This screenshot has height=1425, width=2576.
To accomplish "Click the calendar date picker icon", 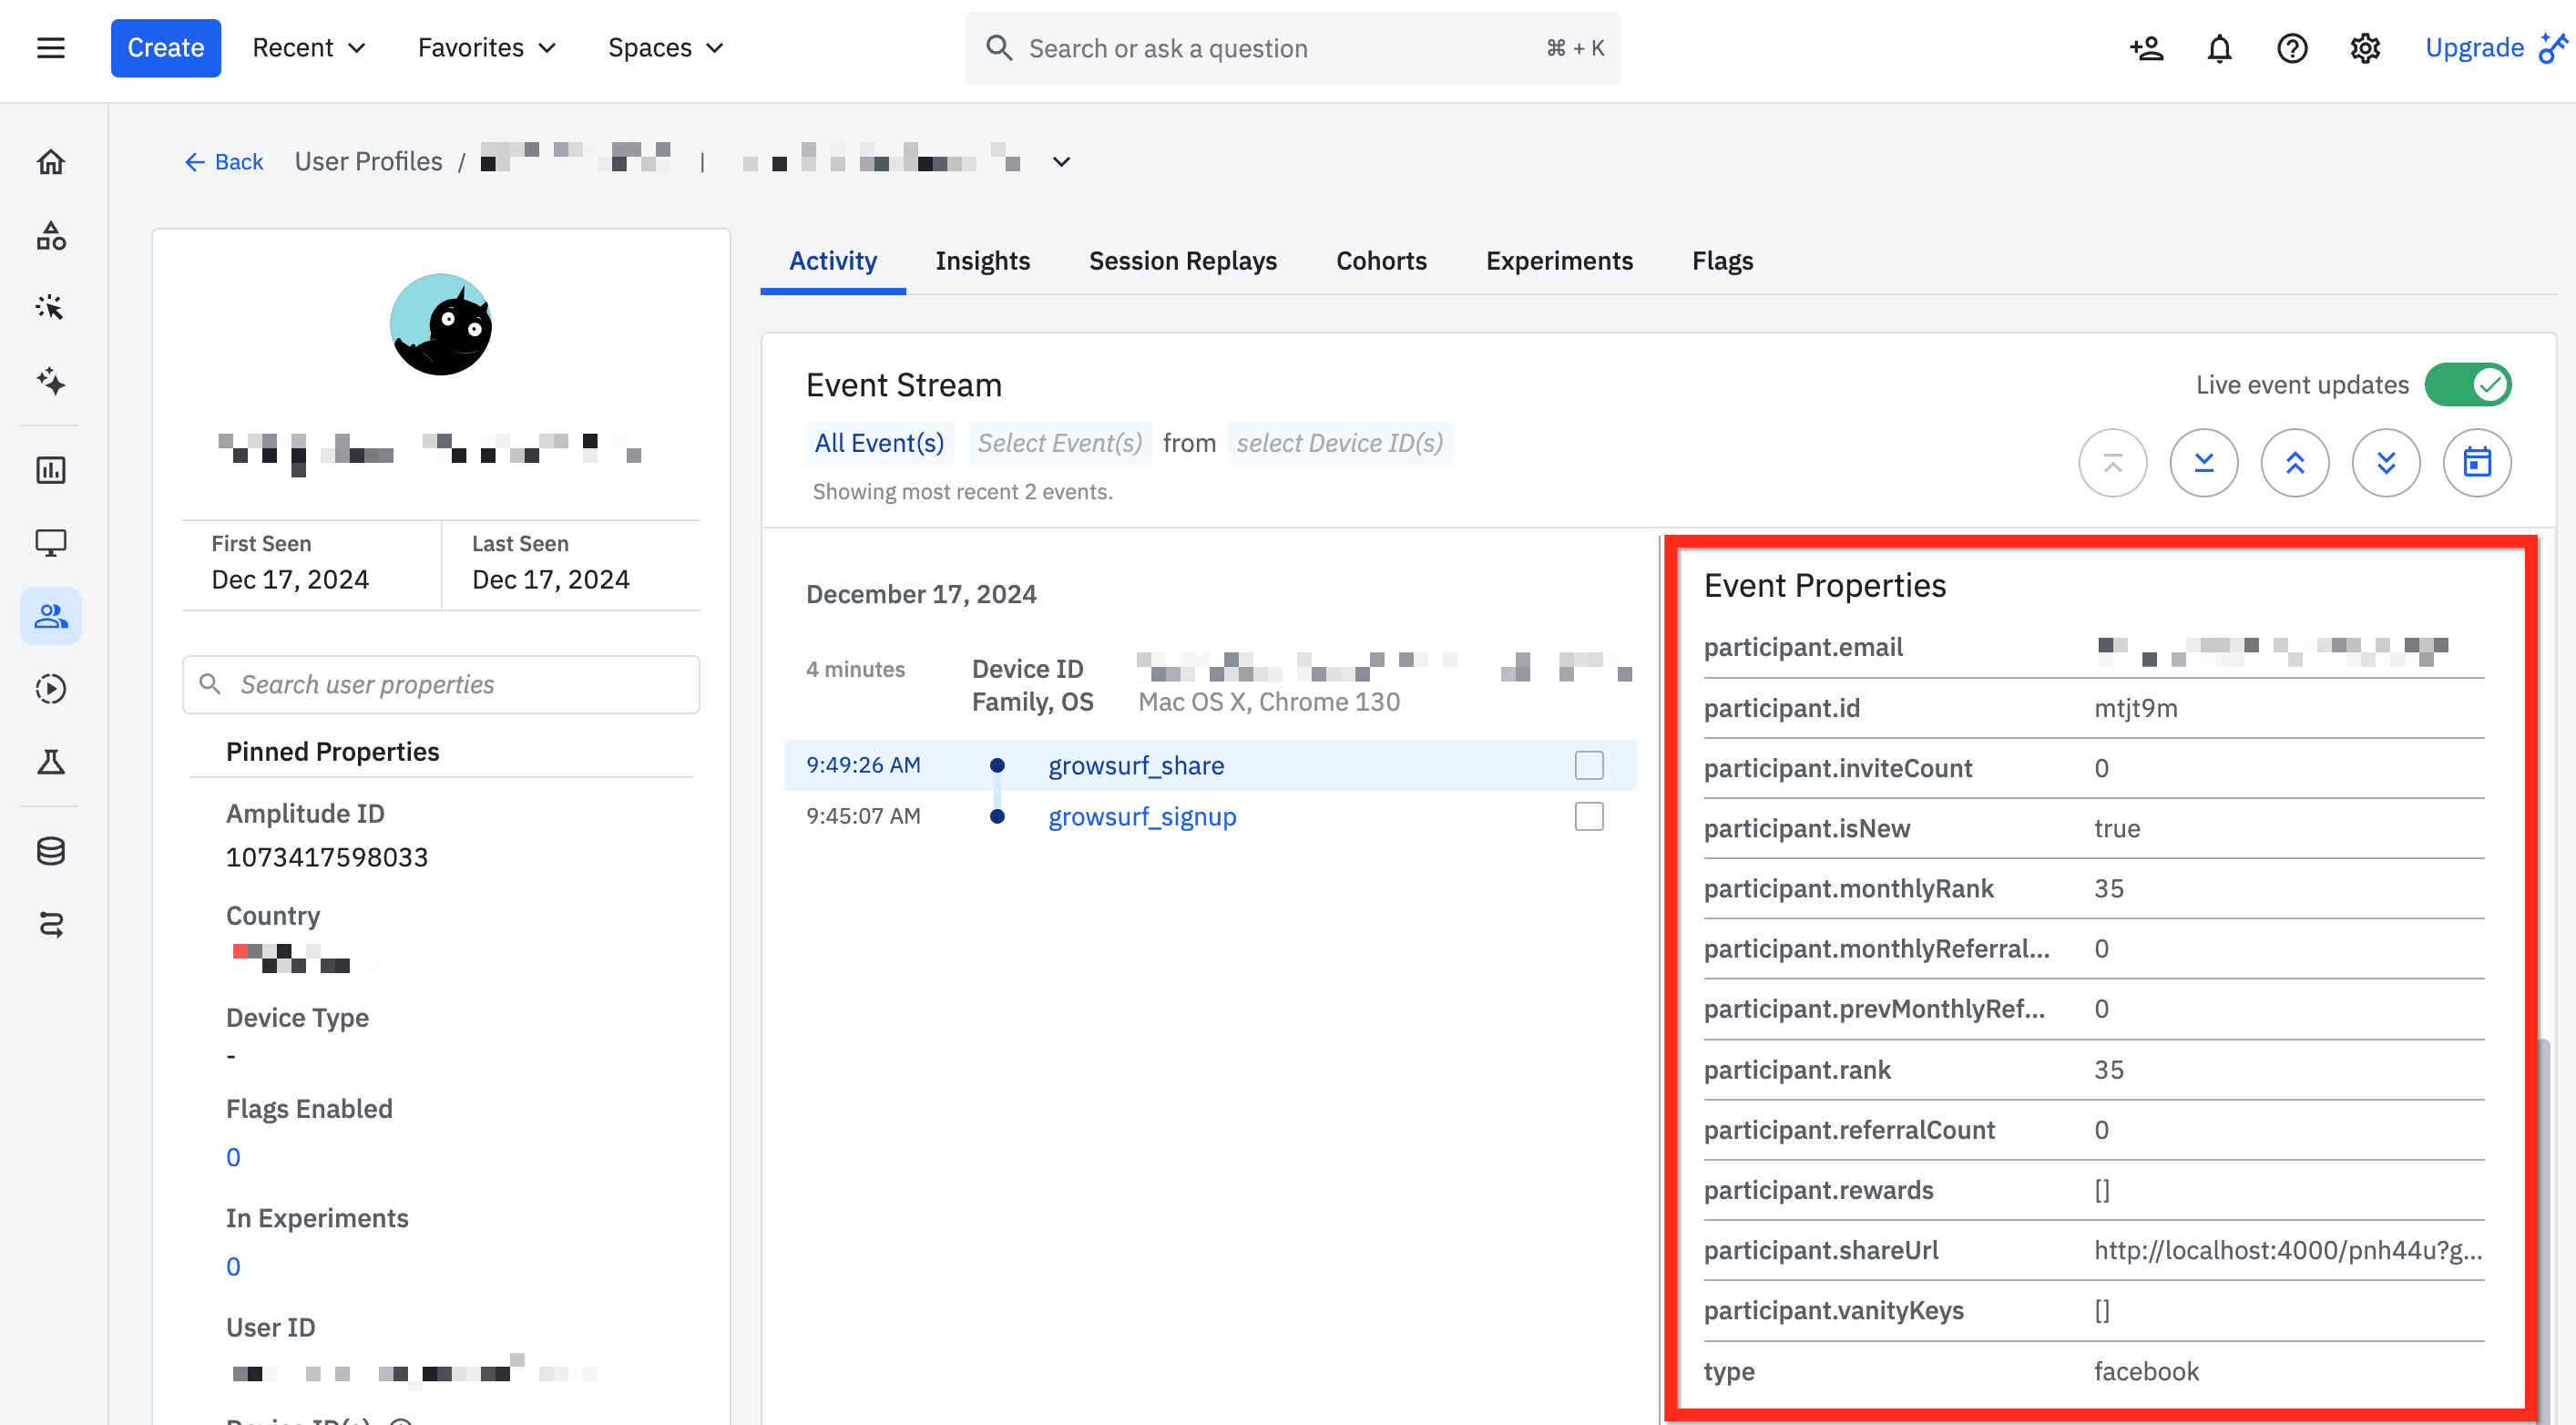I will (x=2476, y=463).
